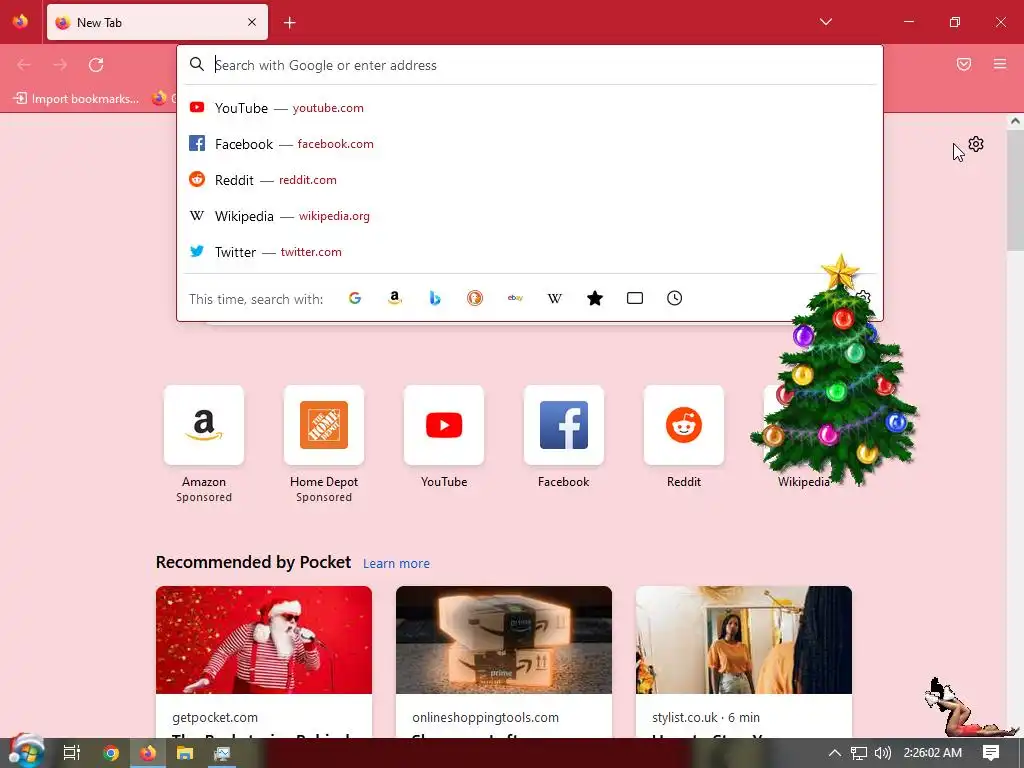
Task: Open File Explorer from the taskbar
Action: pos(185,753)
